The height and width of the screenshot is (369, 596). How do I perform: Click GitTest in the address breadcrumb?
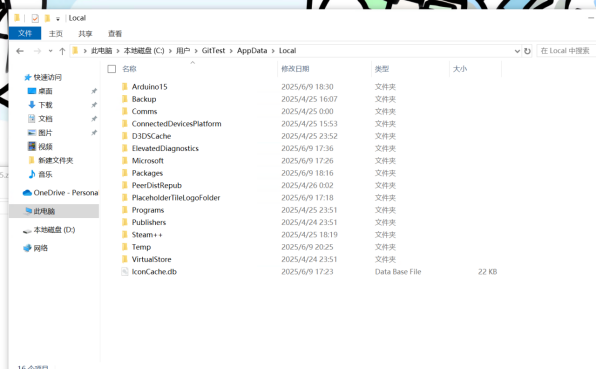click(x=213, y=51)
